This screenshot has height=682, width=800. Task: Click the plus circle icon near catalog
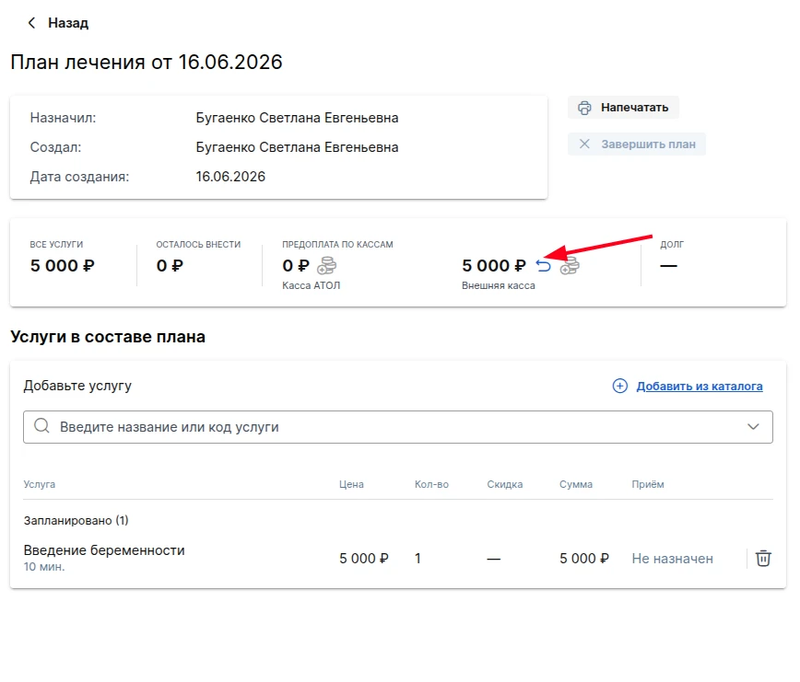(x=620, y=386)
